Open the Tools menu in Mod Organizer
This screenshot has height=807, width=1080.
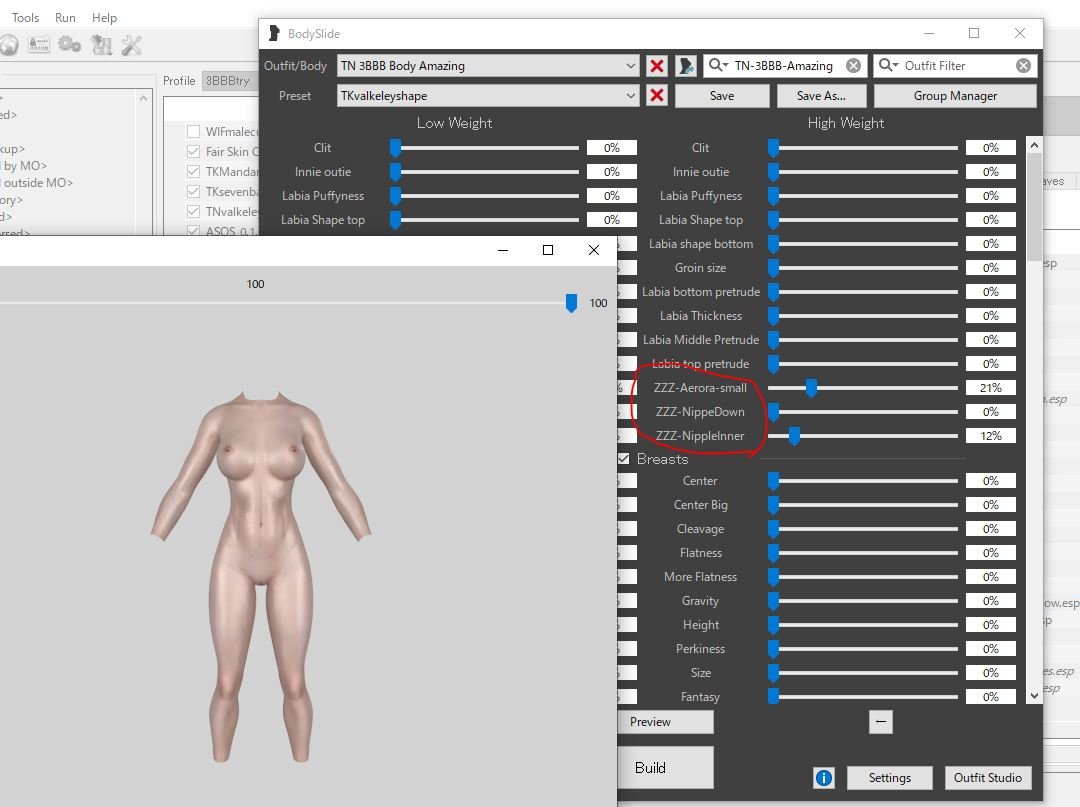coord(25,17)
